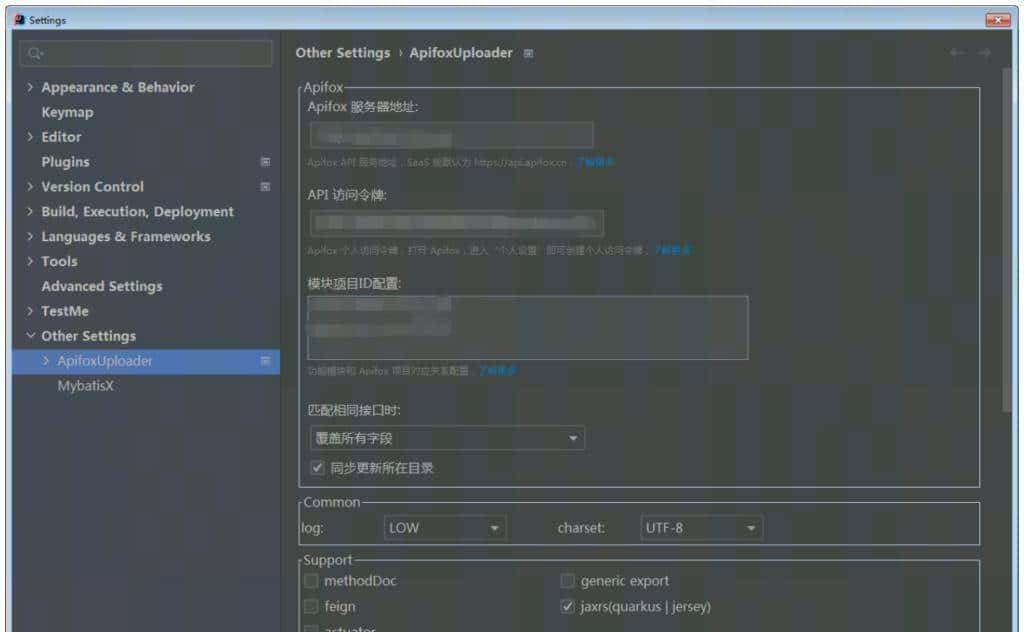Click the icon next to ApifoxUploader in sidebar
The height and width of the screenshot is (632, 1024).
tap(265, 360)
